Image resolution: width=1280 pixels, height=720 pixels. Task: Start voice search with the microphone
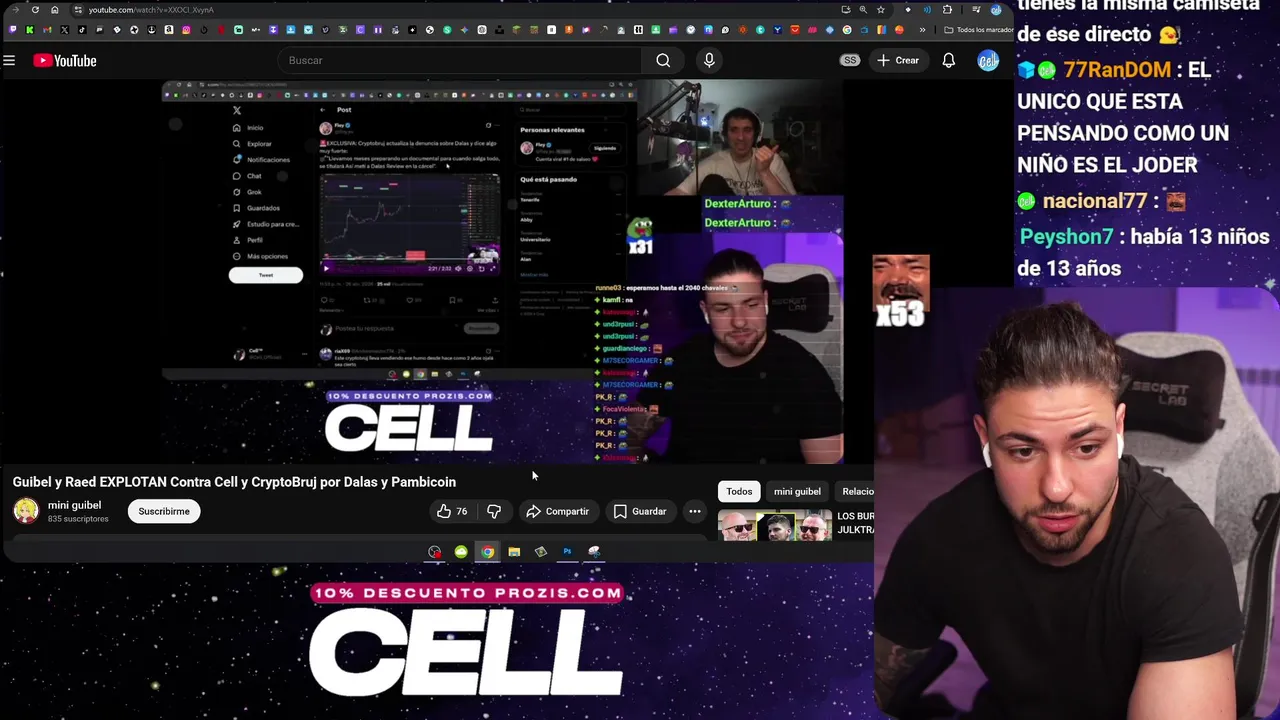tap(709, 61)
